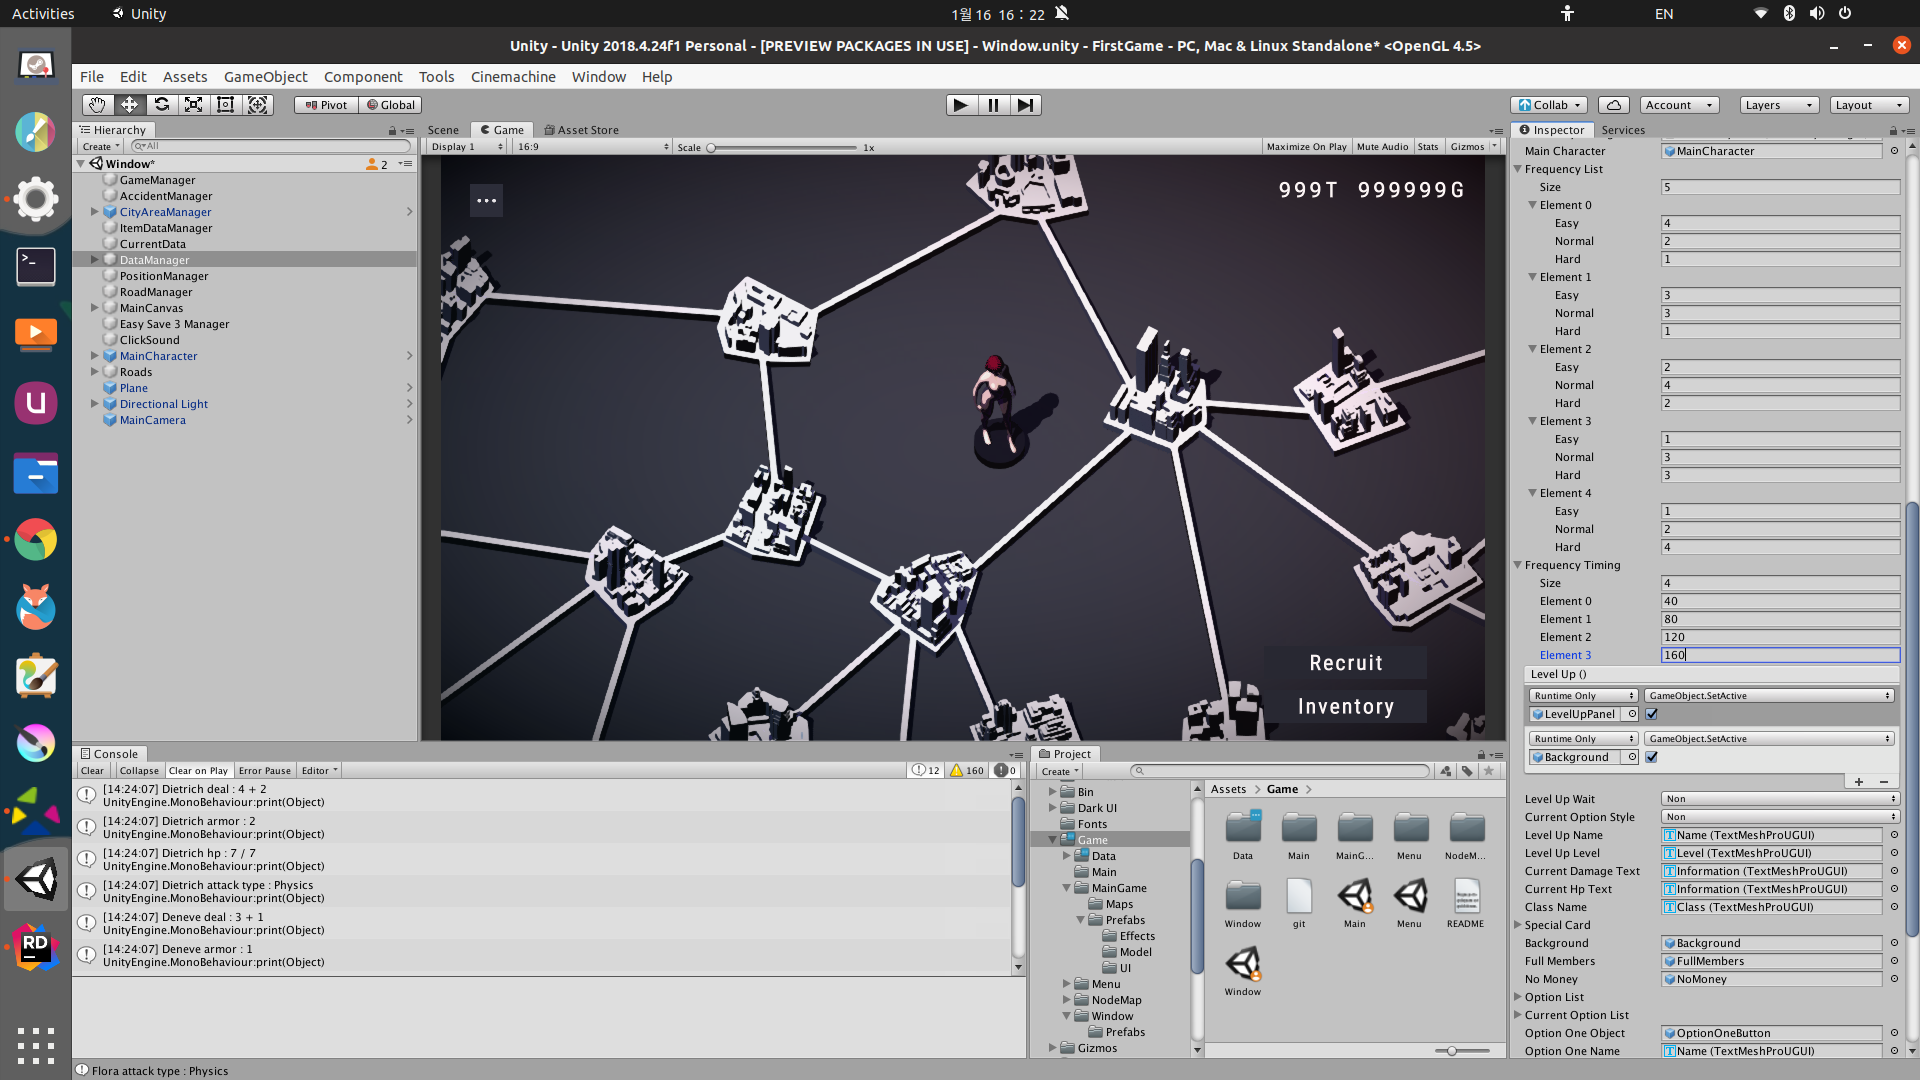Open Account dropdown
This screenshot has height=1080, width=1920.
click(x=1680, y=104)
